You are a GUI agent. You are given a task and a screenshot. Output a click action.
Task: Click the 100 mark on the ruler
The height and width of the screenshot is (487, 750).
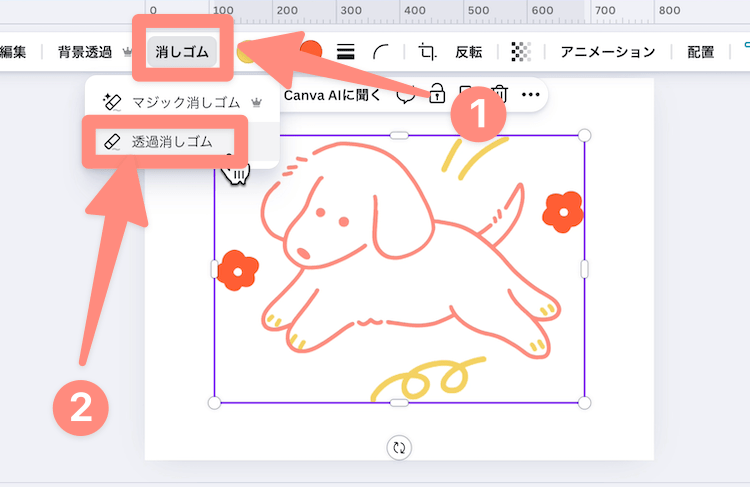[x=223, y=10]
